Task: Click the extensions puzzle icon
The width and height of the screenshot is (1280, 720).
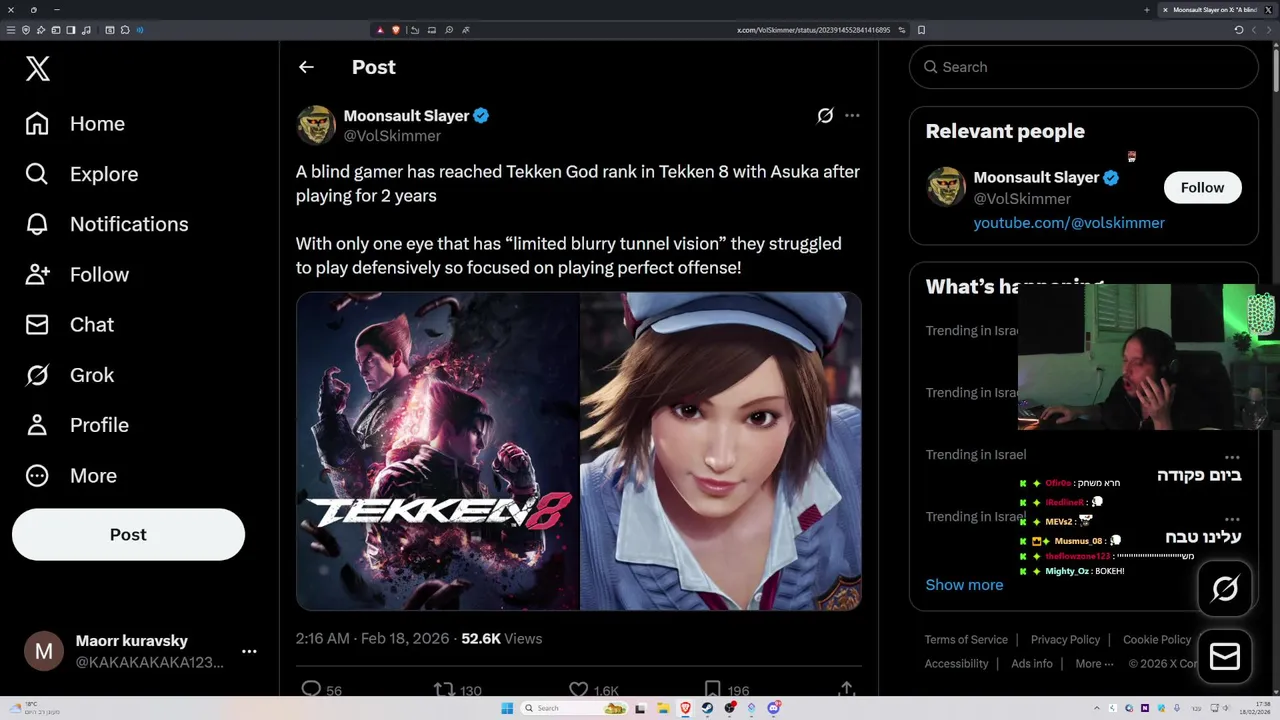Action: click(125, 30)
